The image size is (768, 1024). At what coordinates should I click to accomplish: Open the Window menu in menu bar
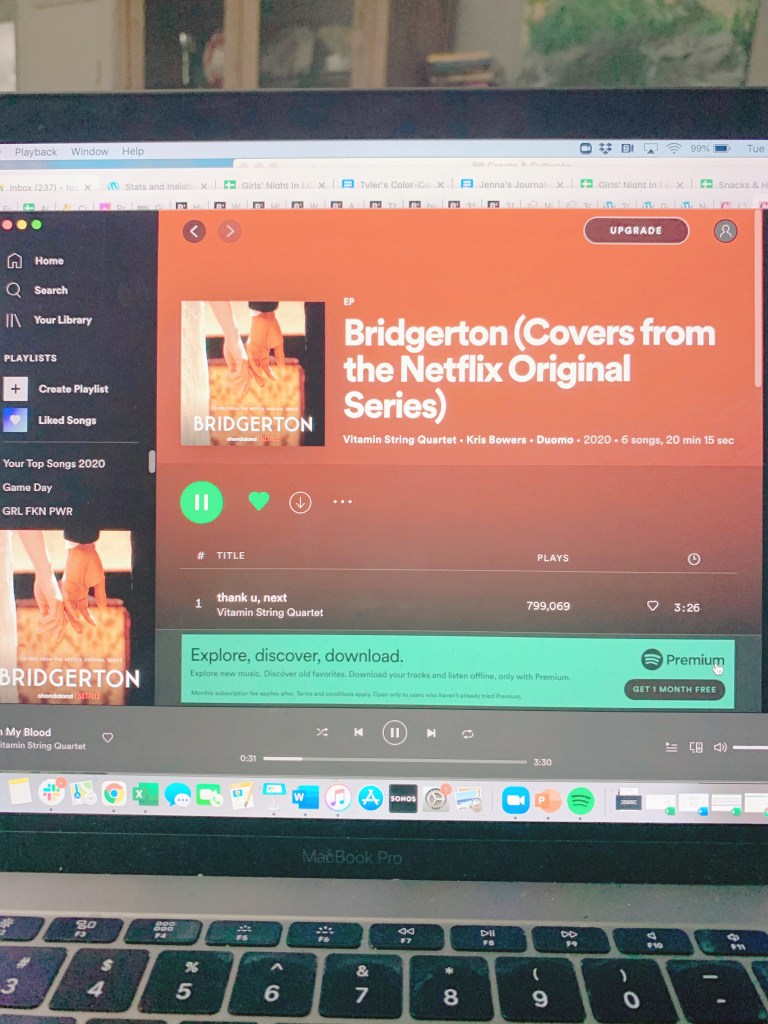pos(89,152)
